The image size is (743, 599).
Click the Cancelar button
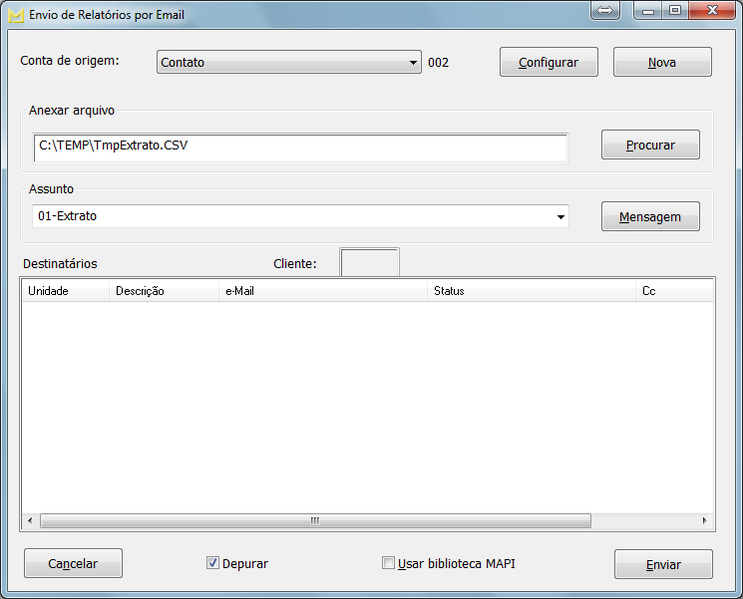73,564
